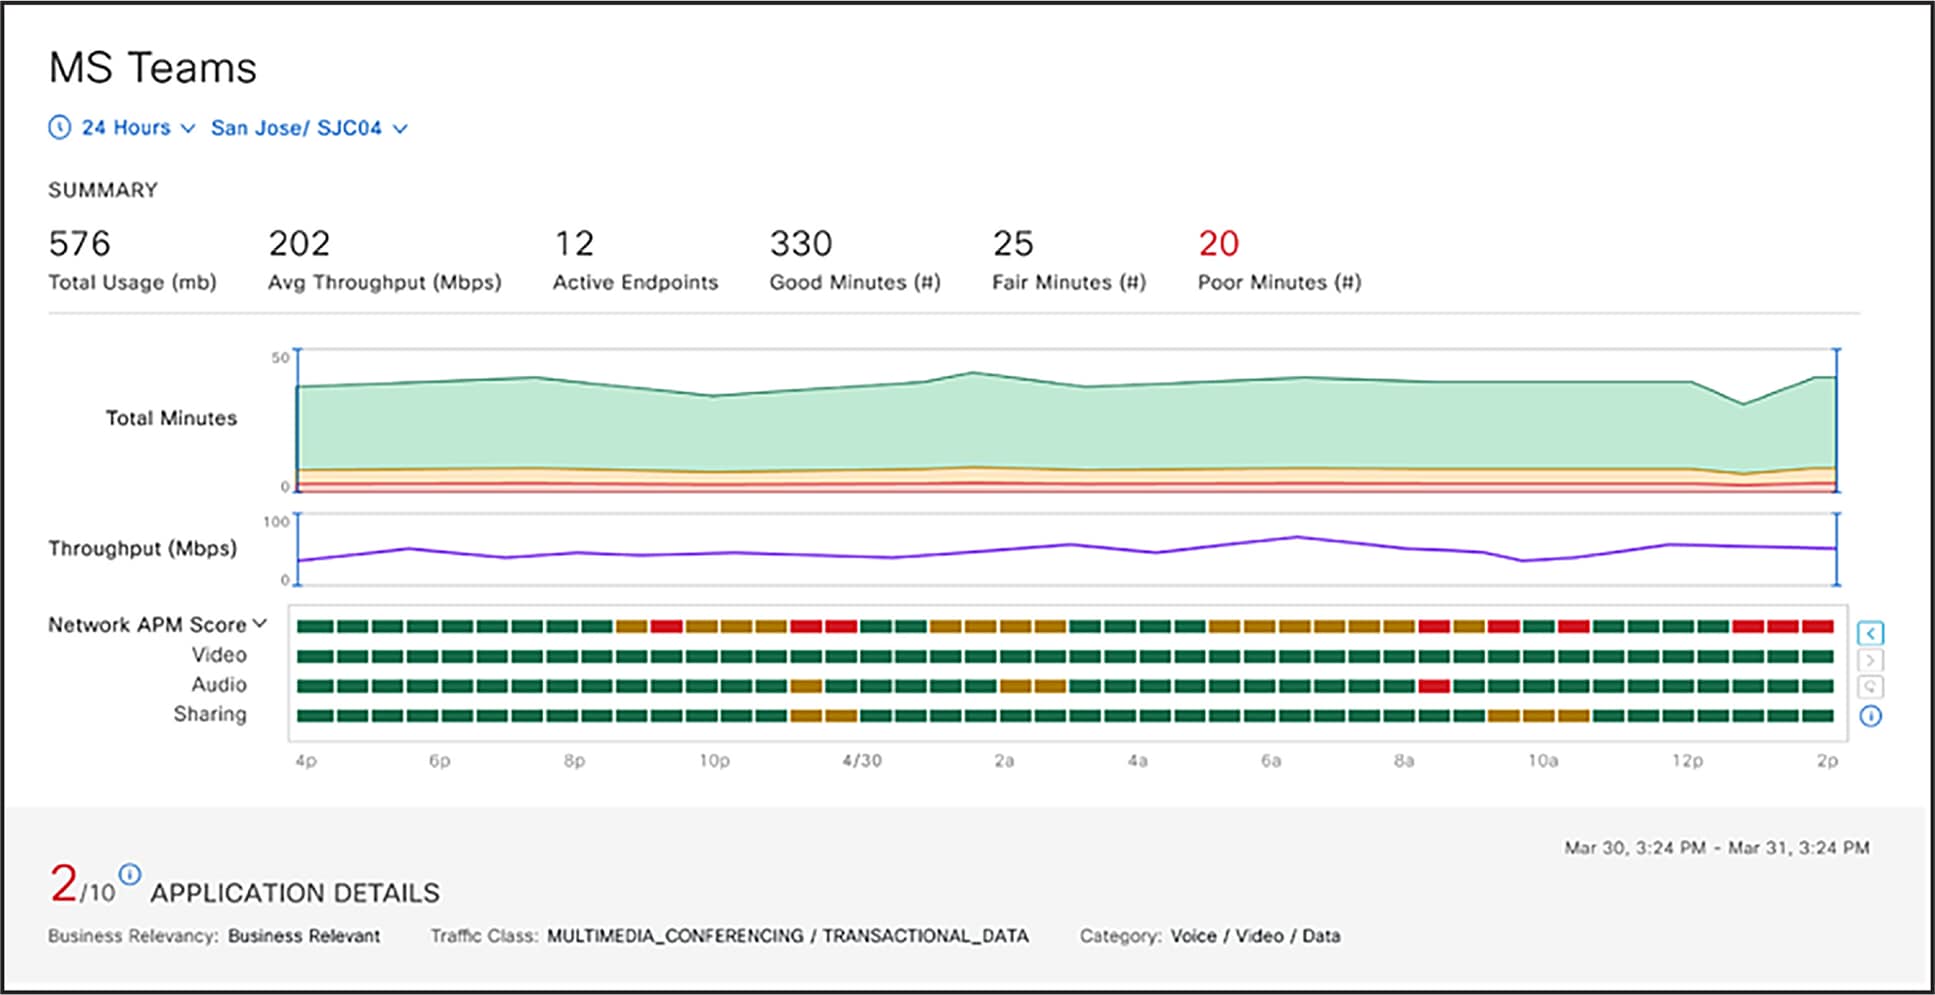Click the Fair Minutes (#) label
The width and height of the screenshot is (1935, 995).
click(x=1069, y=283)
